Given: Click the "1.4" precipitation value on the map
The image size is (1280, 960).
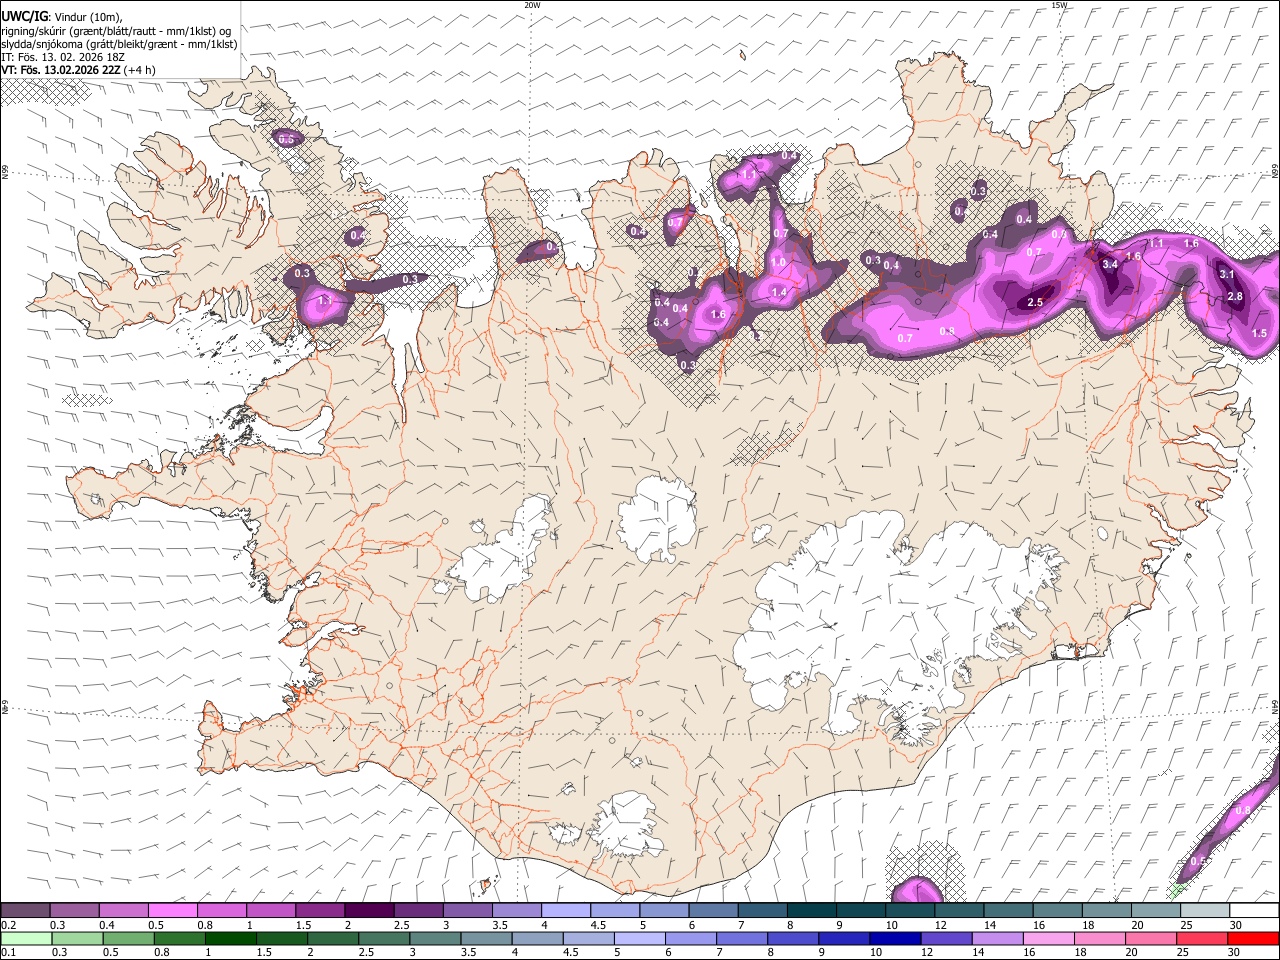Looking at the screenshot, I should point(779,292).
